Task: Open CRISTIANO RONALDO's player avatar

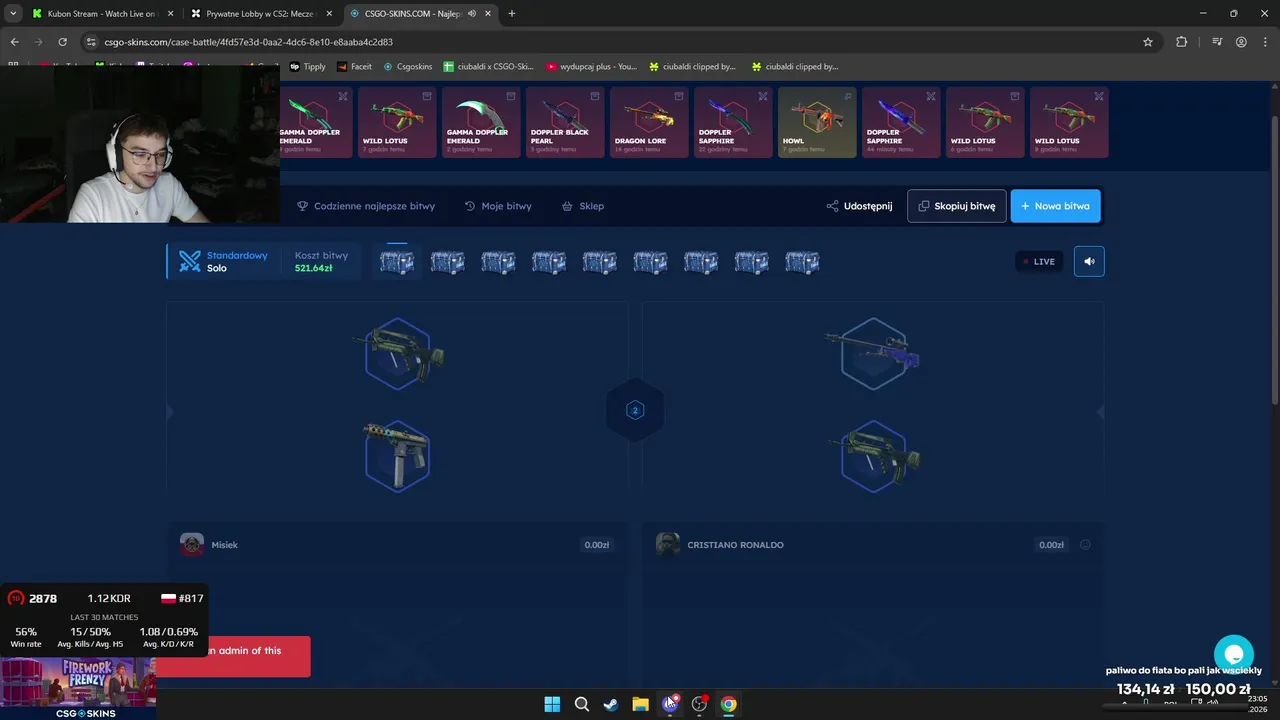Action: [x=668, y=545]
